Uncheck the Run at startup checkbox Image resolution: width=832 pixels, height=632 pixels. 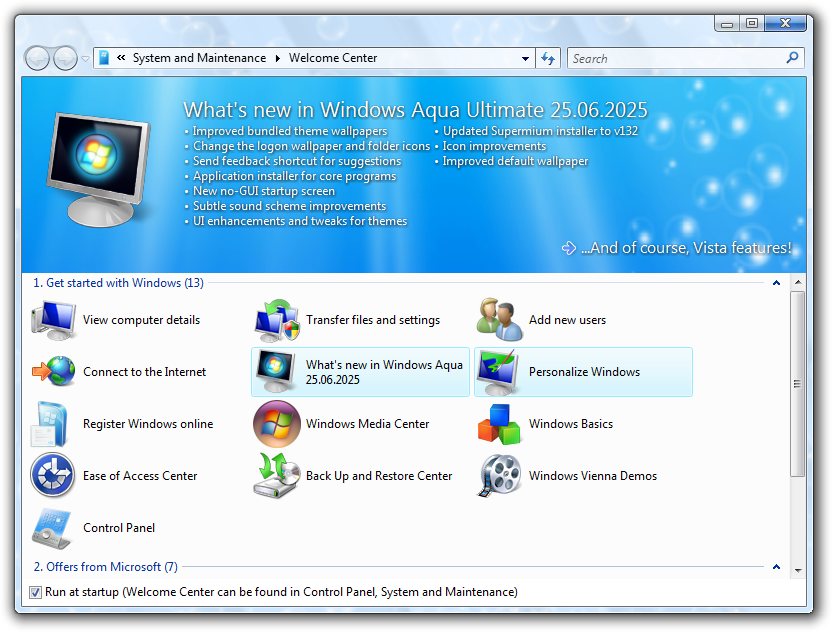pyautogui.click(x=36, y=592)
